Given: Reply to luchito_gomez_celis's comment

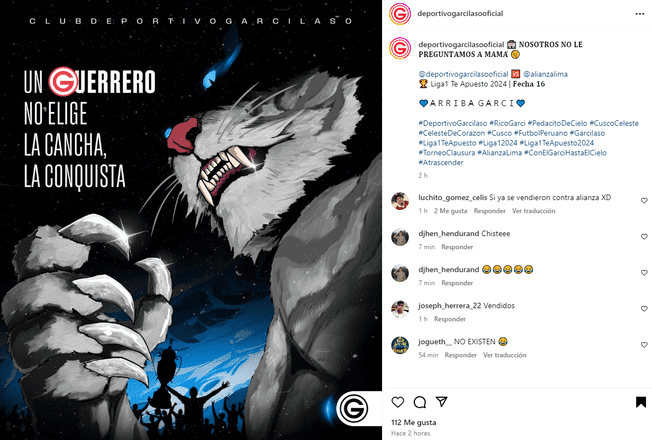Looking at the screenshot, I should click(489, 211).
